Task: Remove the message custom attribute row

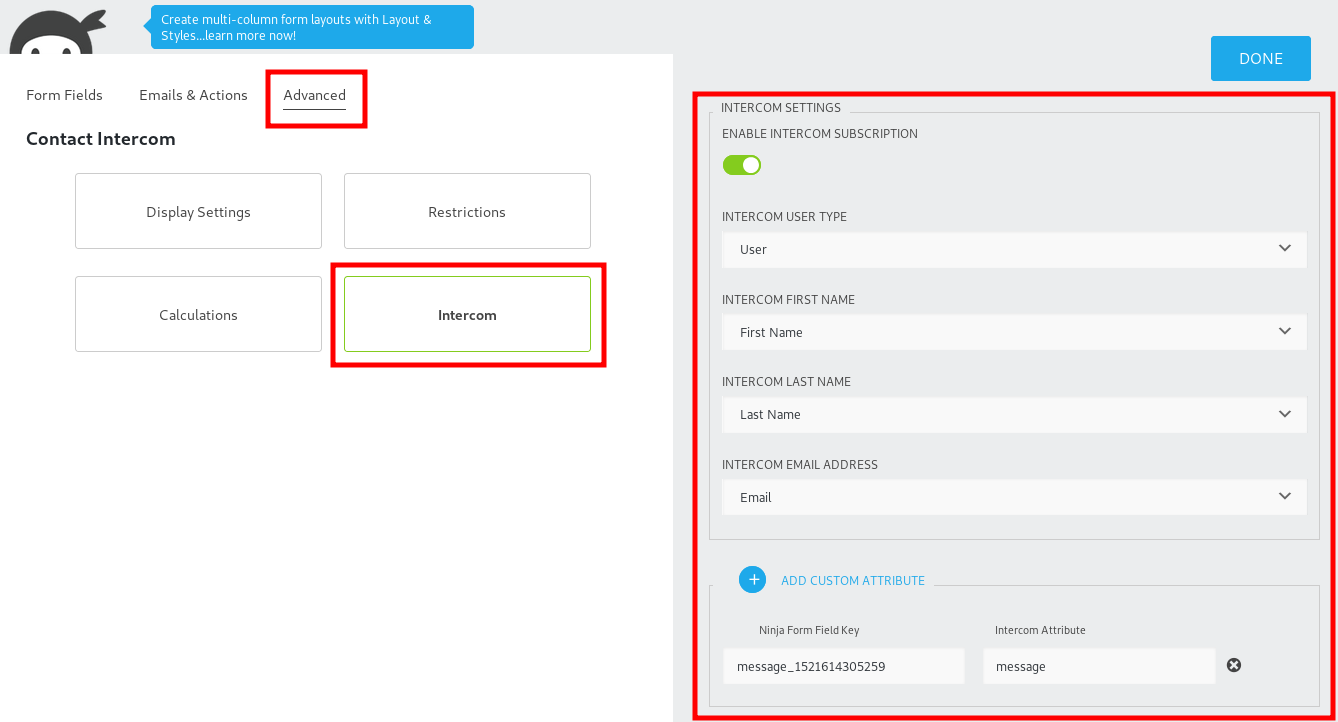Action: coord(1234,665)
